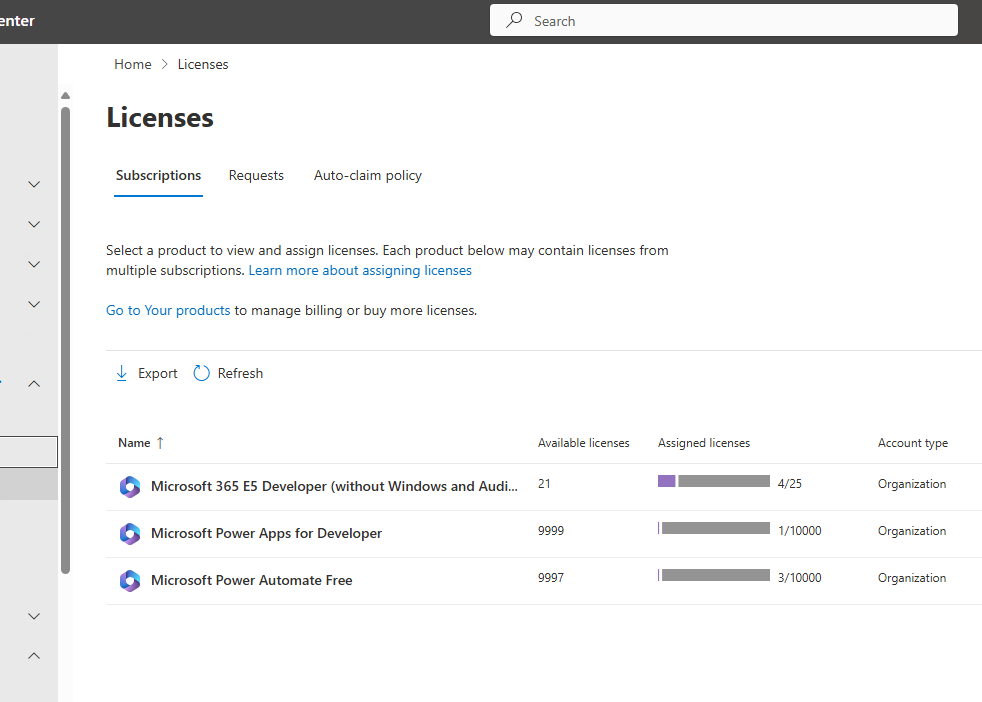Collapse the bottom-most sidebar section chevron
Viewport: 982px width, 702px height.
coord(34,656)
